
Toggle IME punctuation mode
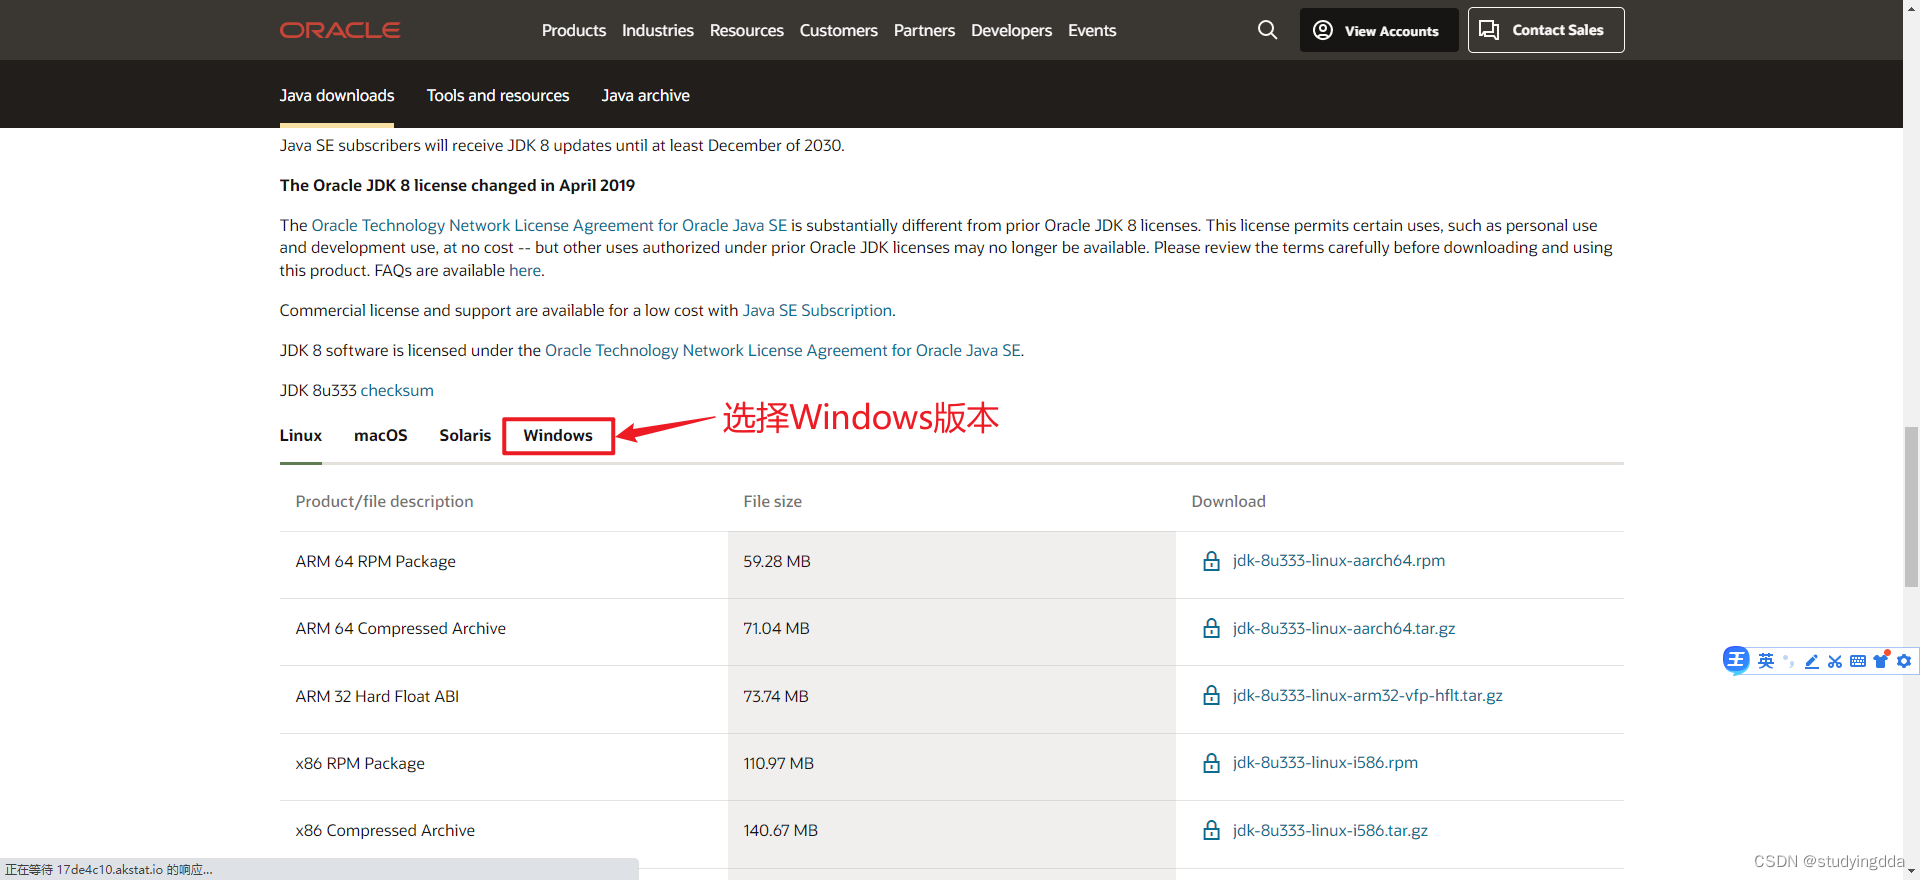(x=1788, y=661)
